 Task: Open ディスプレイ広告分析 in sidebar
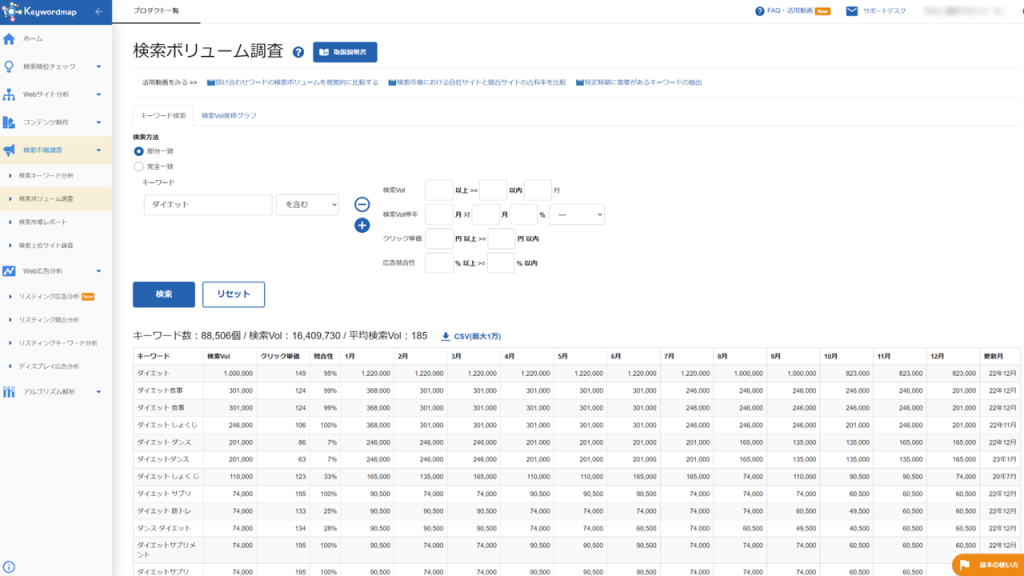[x=49, y=366]
